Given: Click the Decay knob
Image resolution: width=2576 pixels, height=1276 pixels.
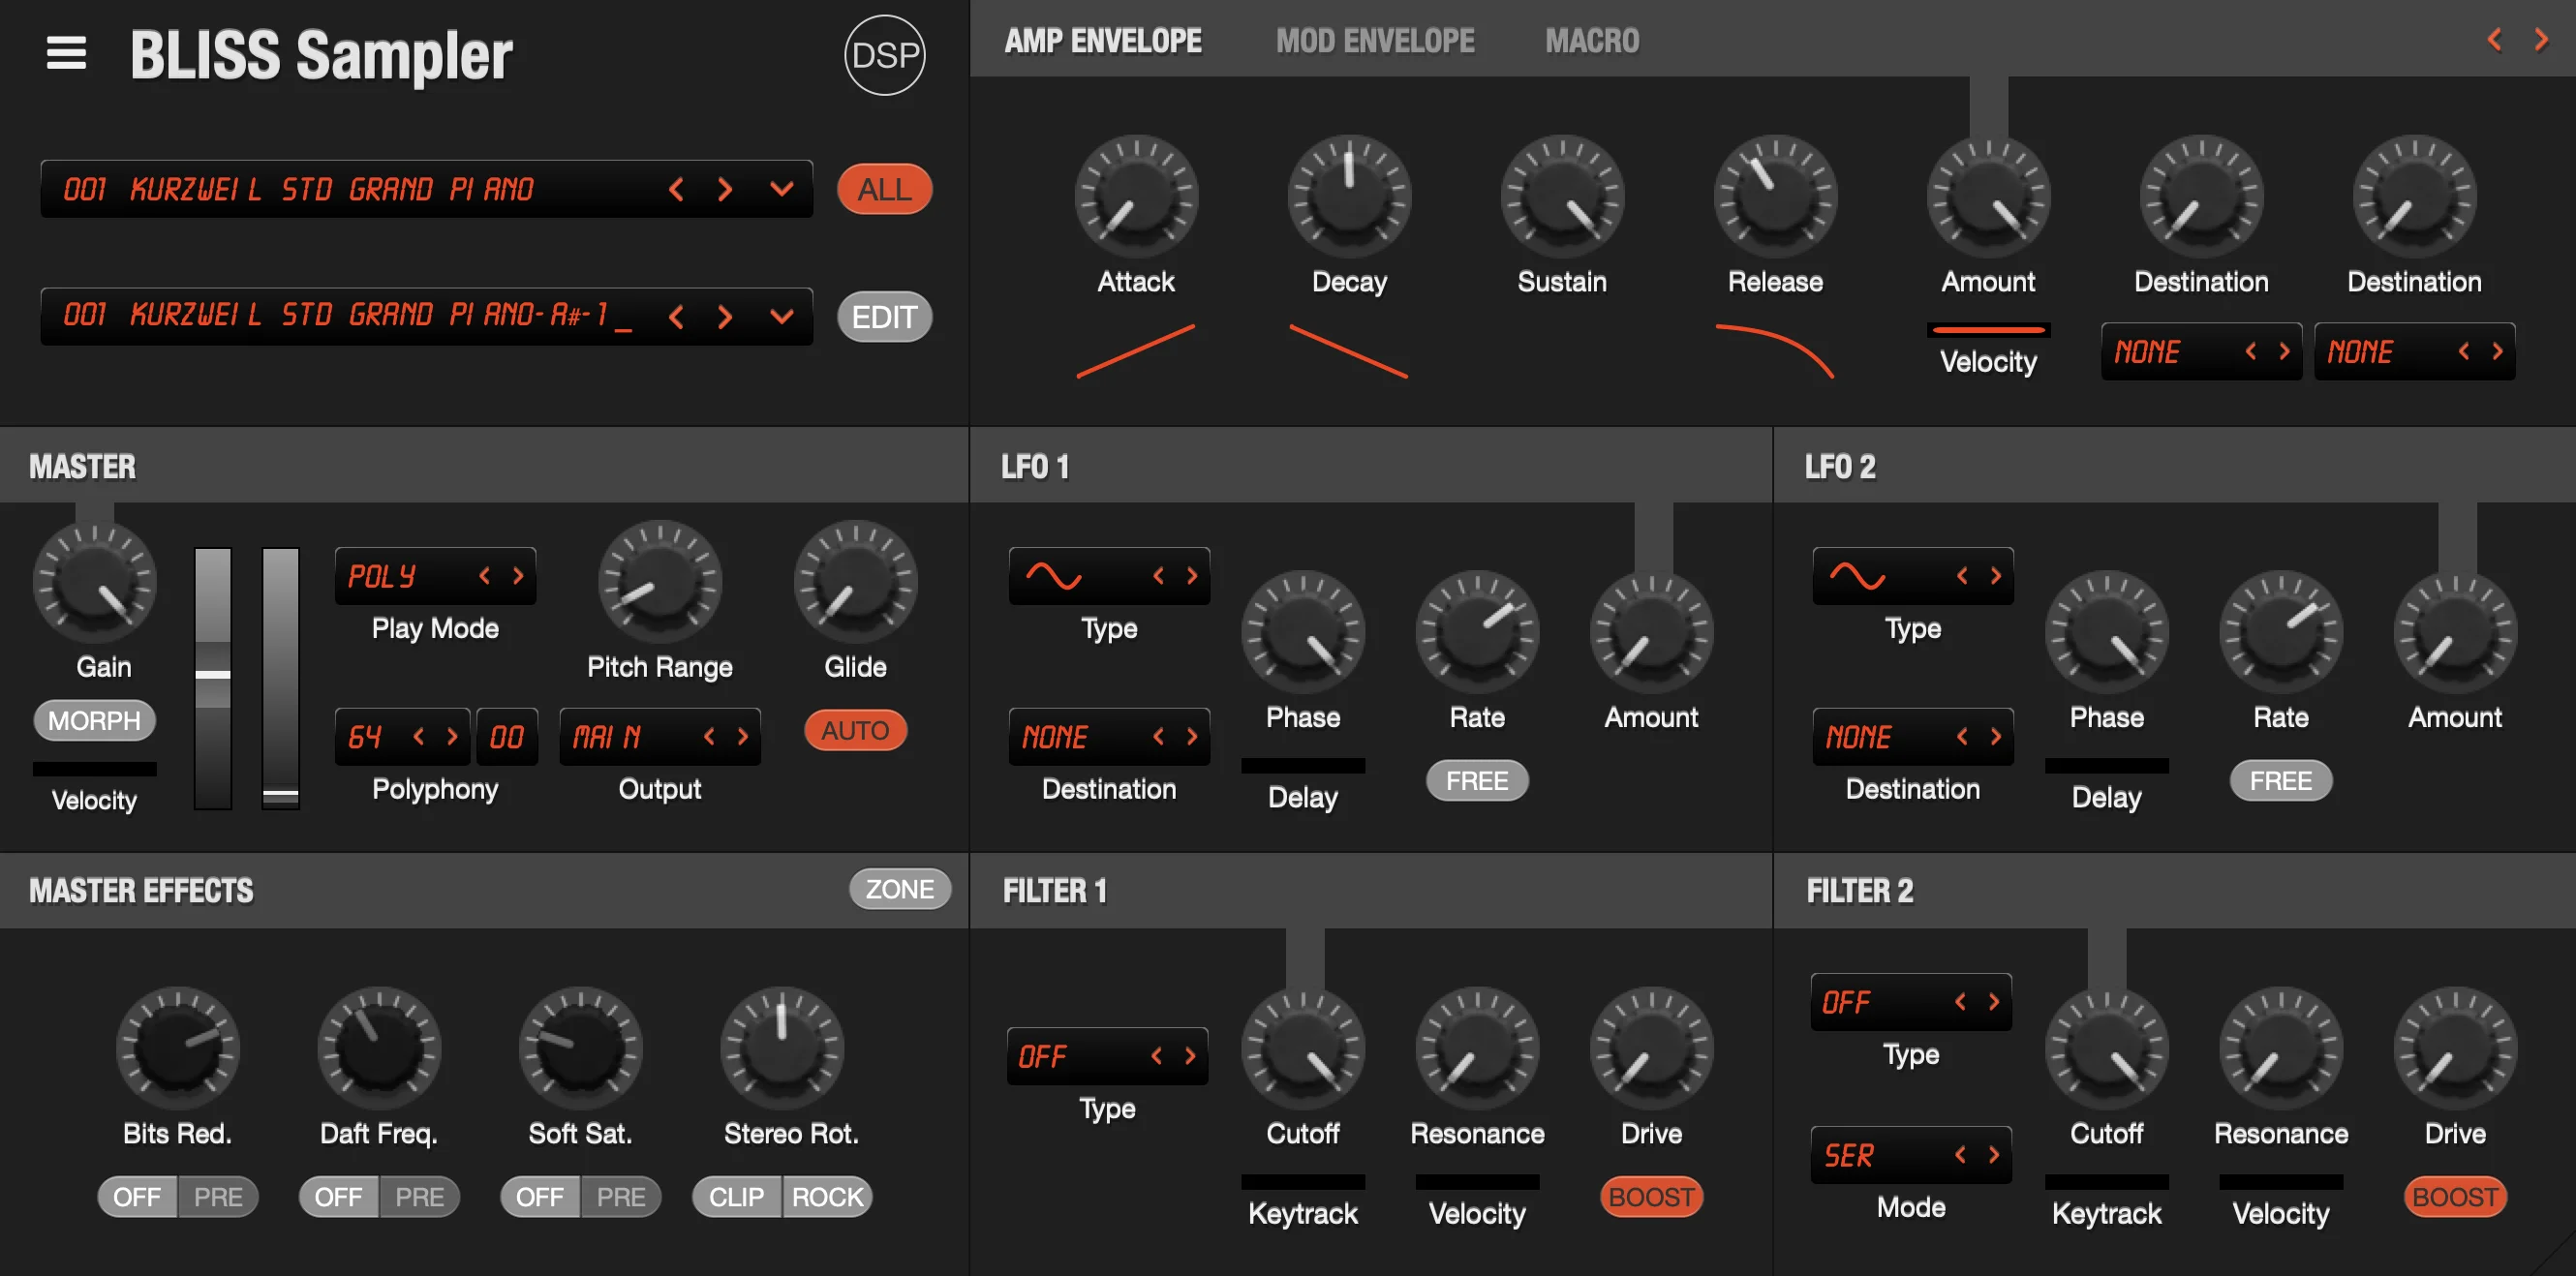Looking at the screenshot, I should tap(1349, 197).
